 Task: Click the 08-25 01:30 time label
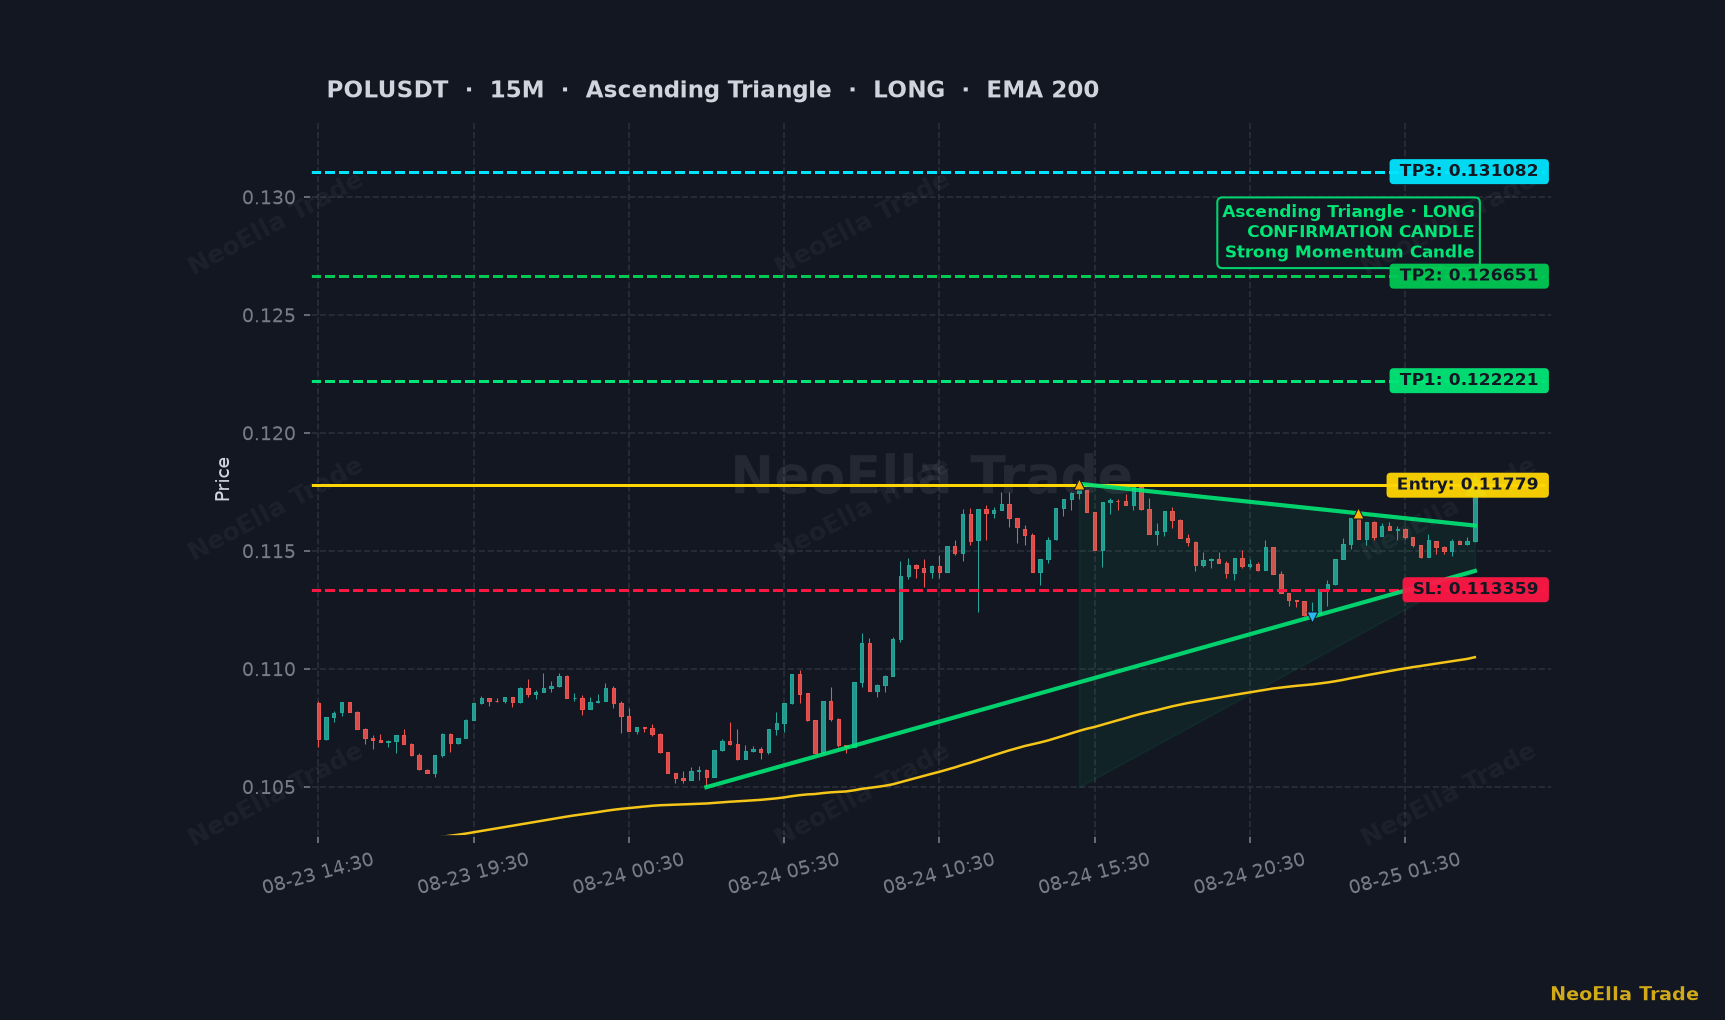click(1405, 873)
